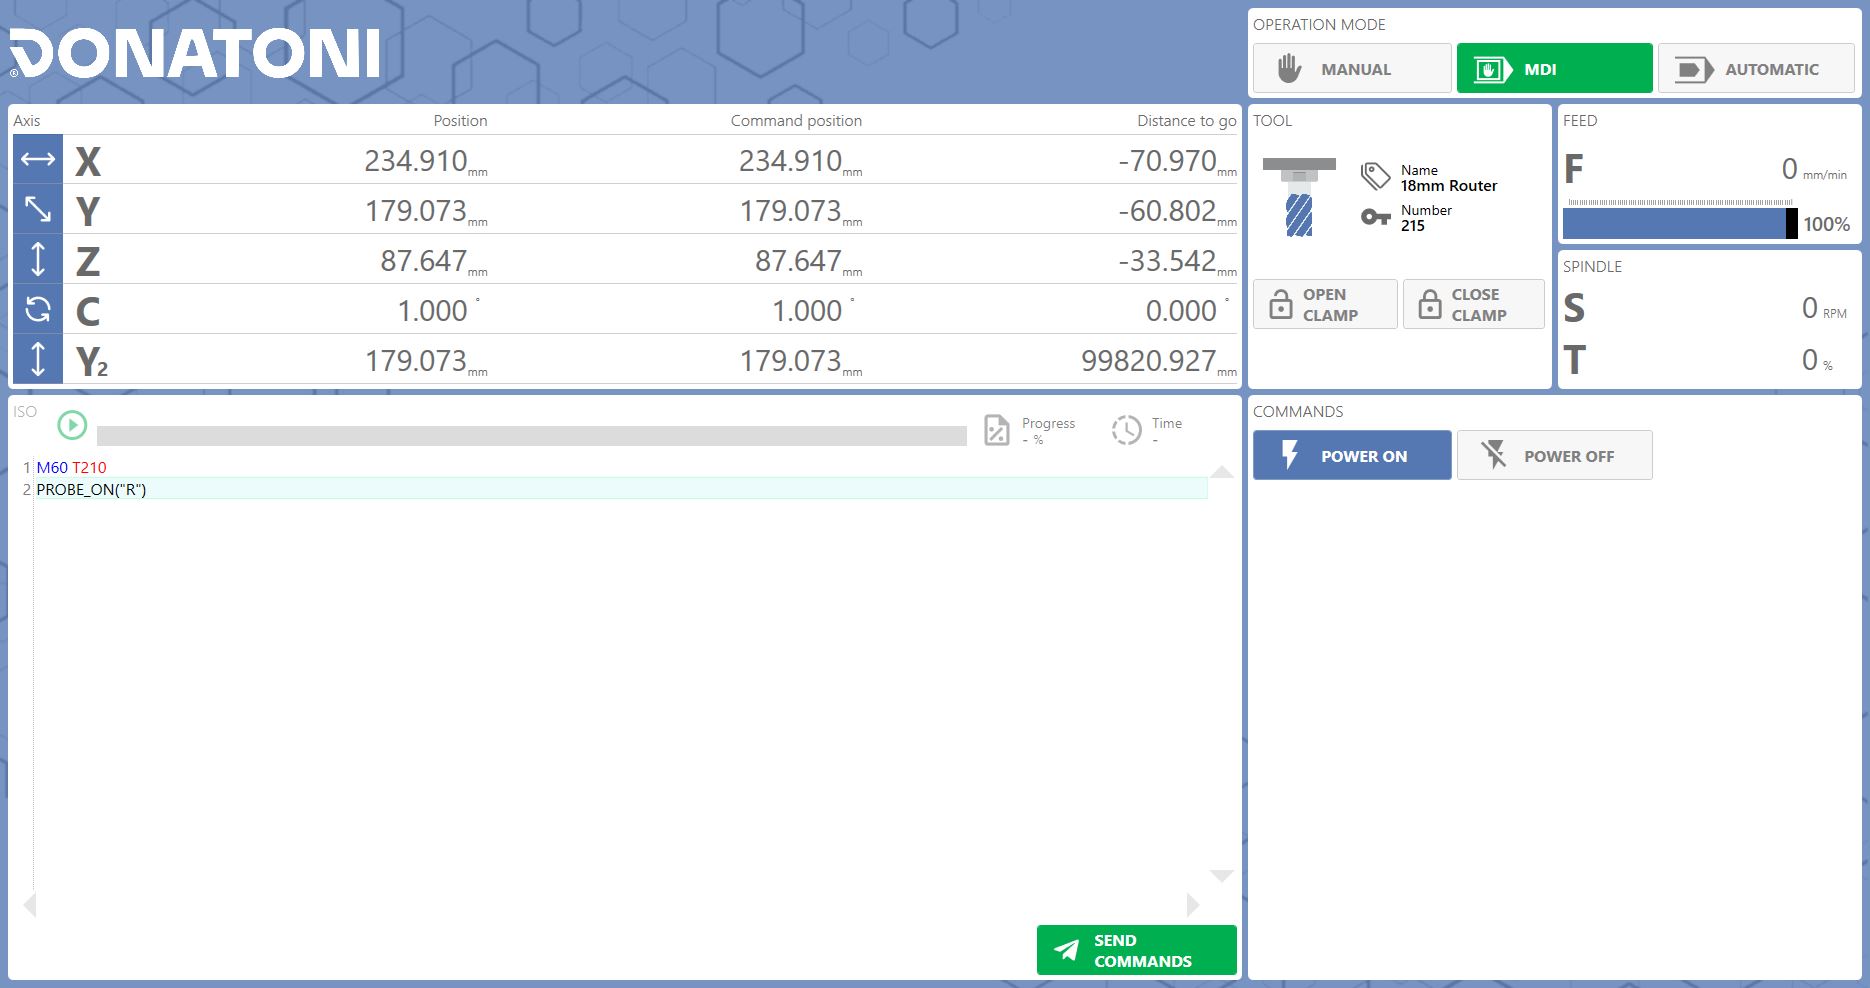This screenshot has height=988, width=1870.
Task: Click the Distance to go column header
Action: coord(1186,120)
